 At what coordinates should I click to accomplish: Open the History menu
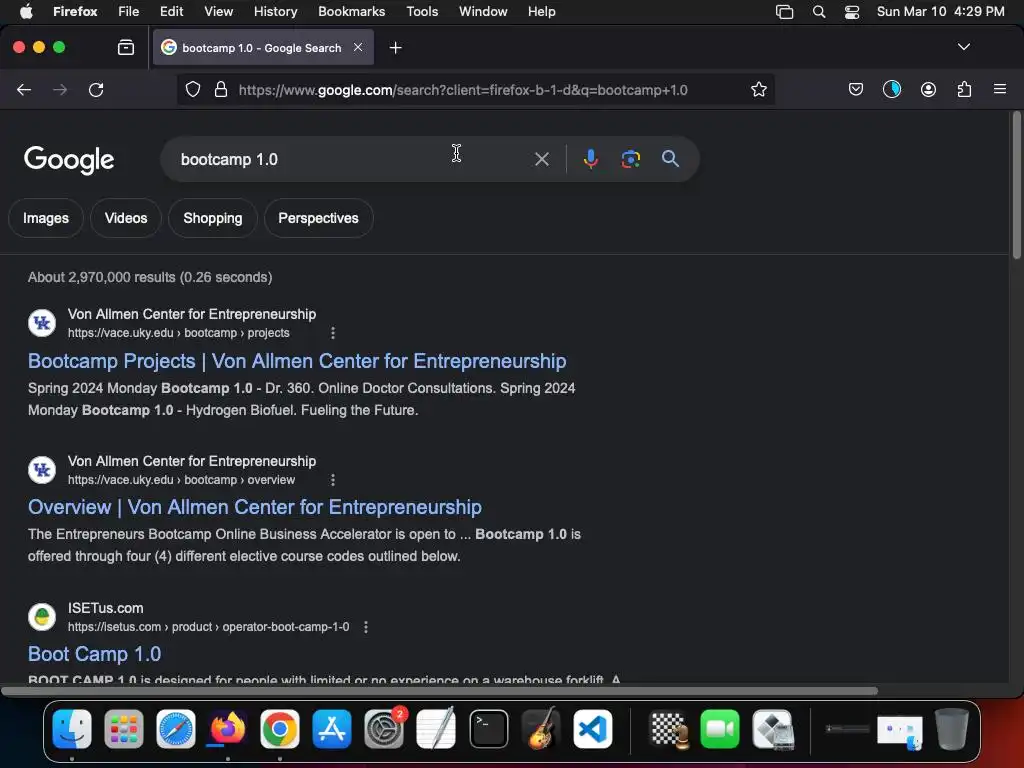pyautogui.click(x=275, y=11)
